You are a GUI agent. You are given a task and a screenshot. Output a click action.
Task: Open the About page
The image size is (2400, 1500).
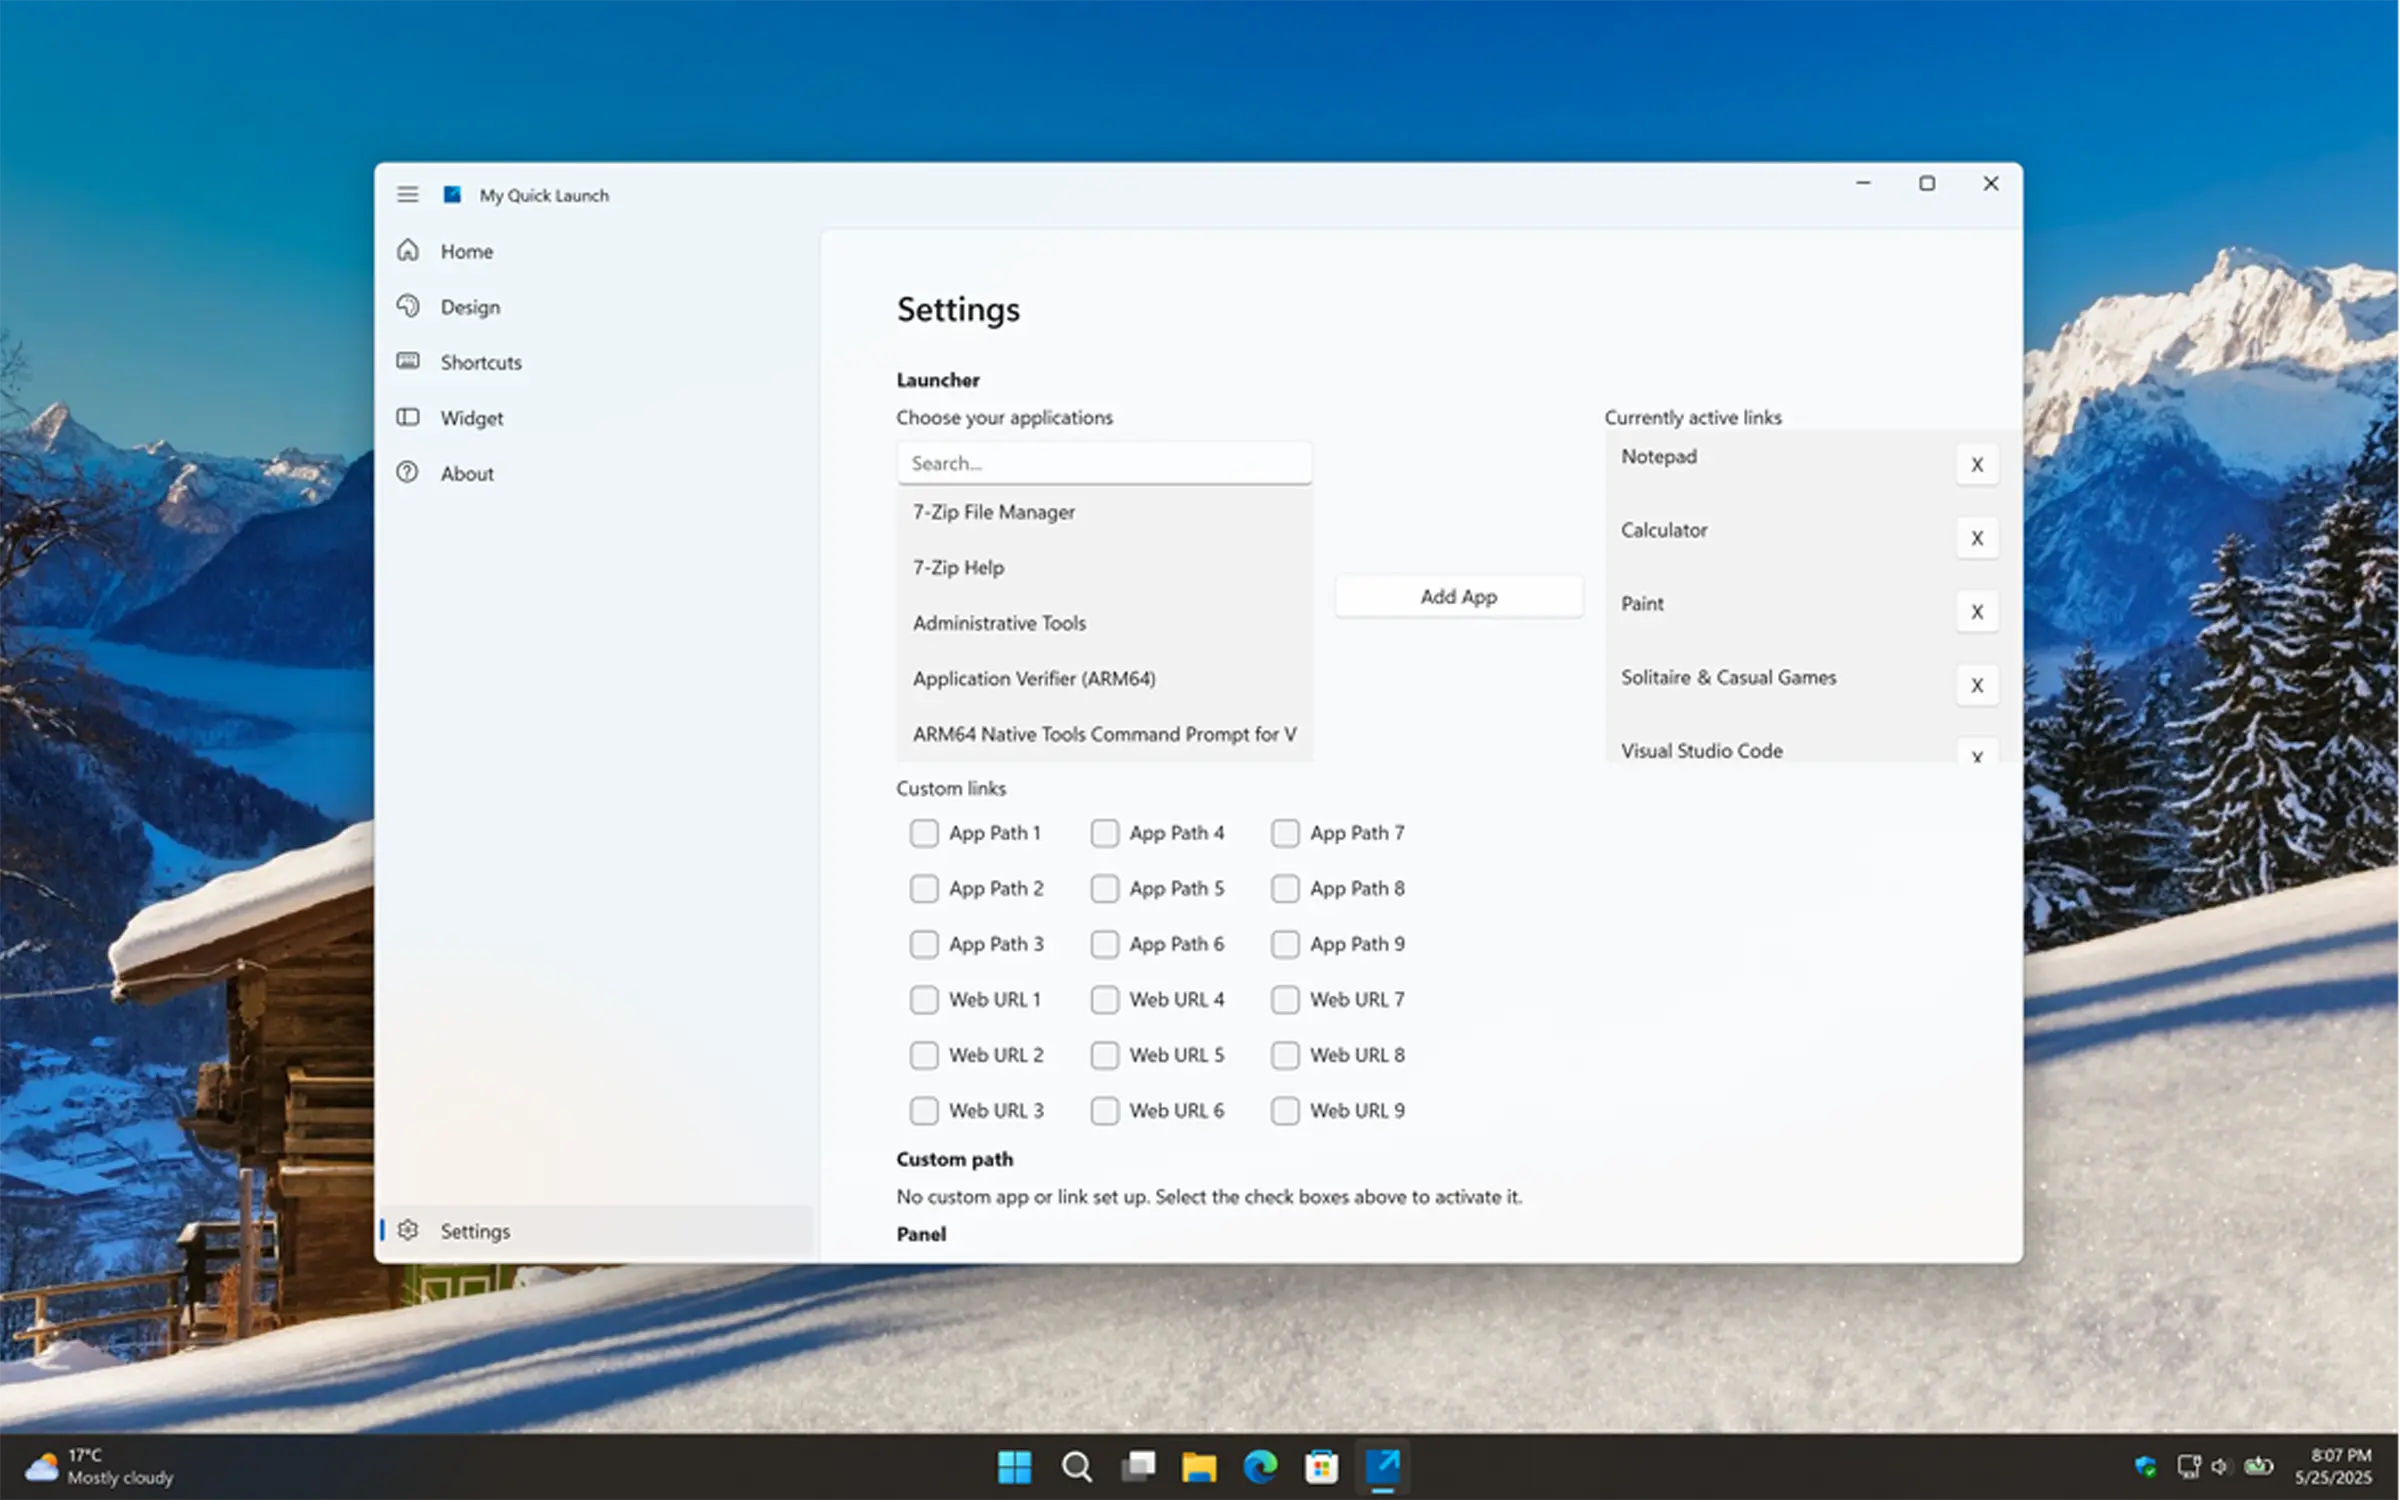598,473
